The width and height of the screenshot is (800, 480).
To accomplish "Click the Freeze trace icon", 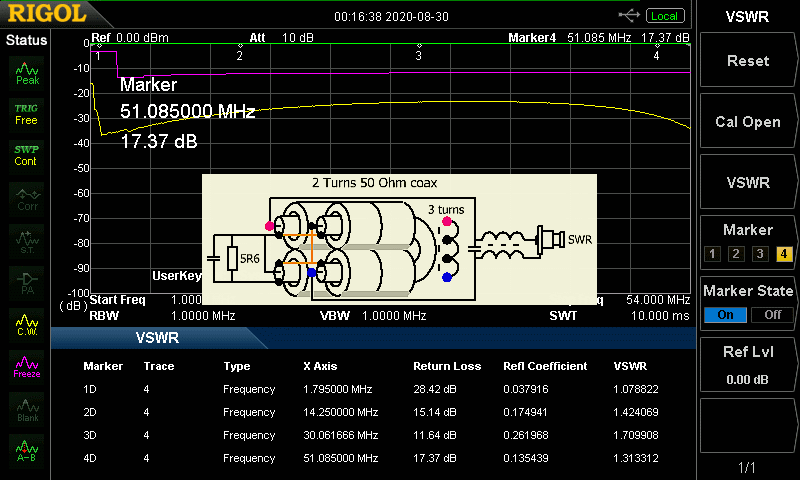I will click(27, 366).
